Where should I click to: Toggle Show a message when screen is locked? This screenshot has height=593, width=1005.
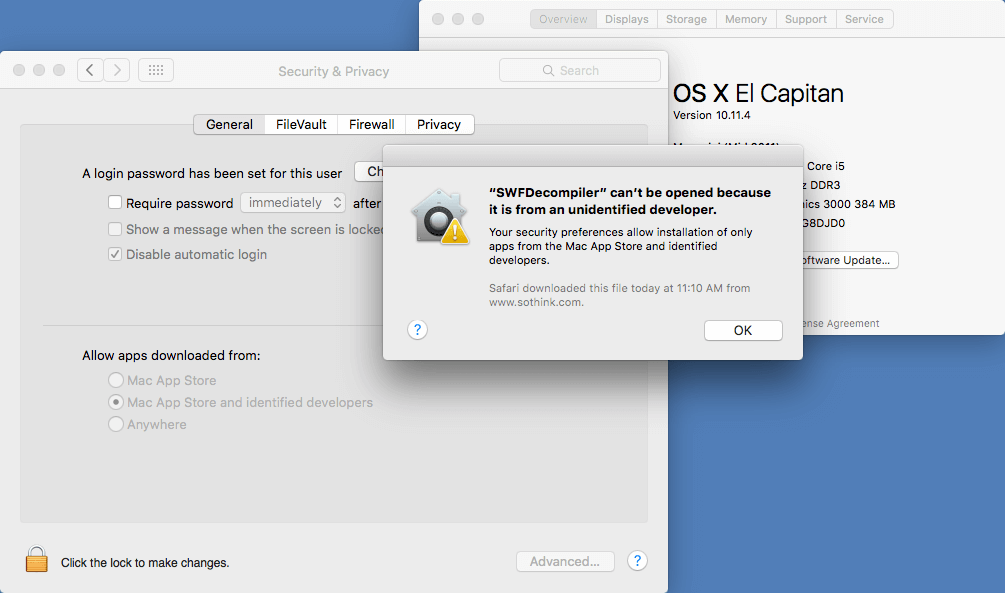115,229
